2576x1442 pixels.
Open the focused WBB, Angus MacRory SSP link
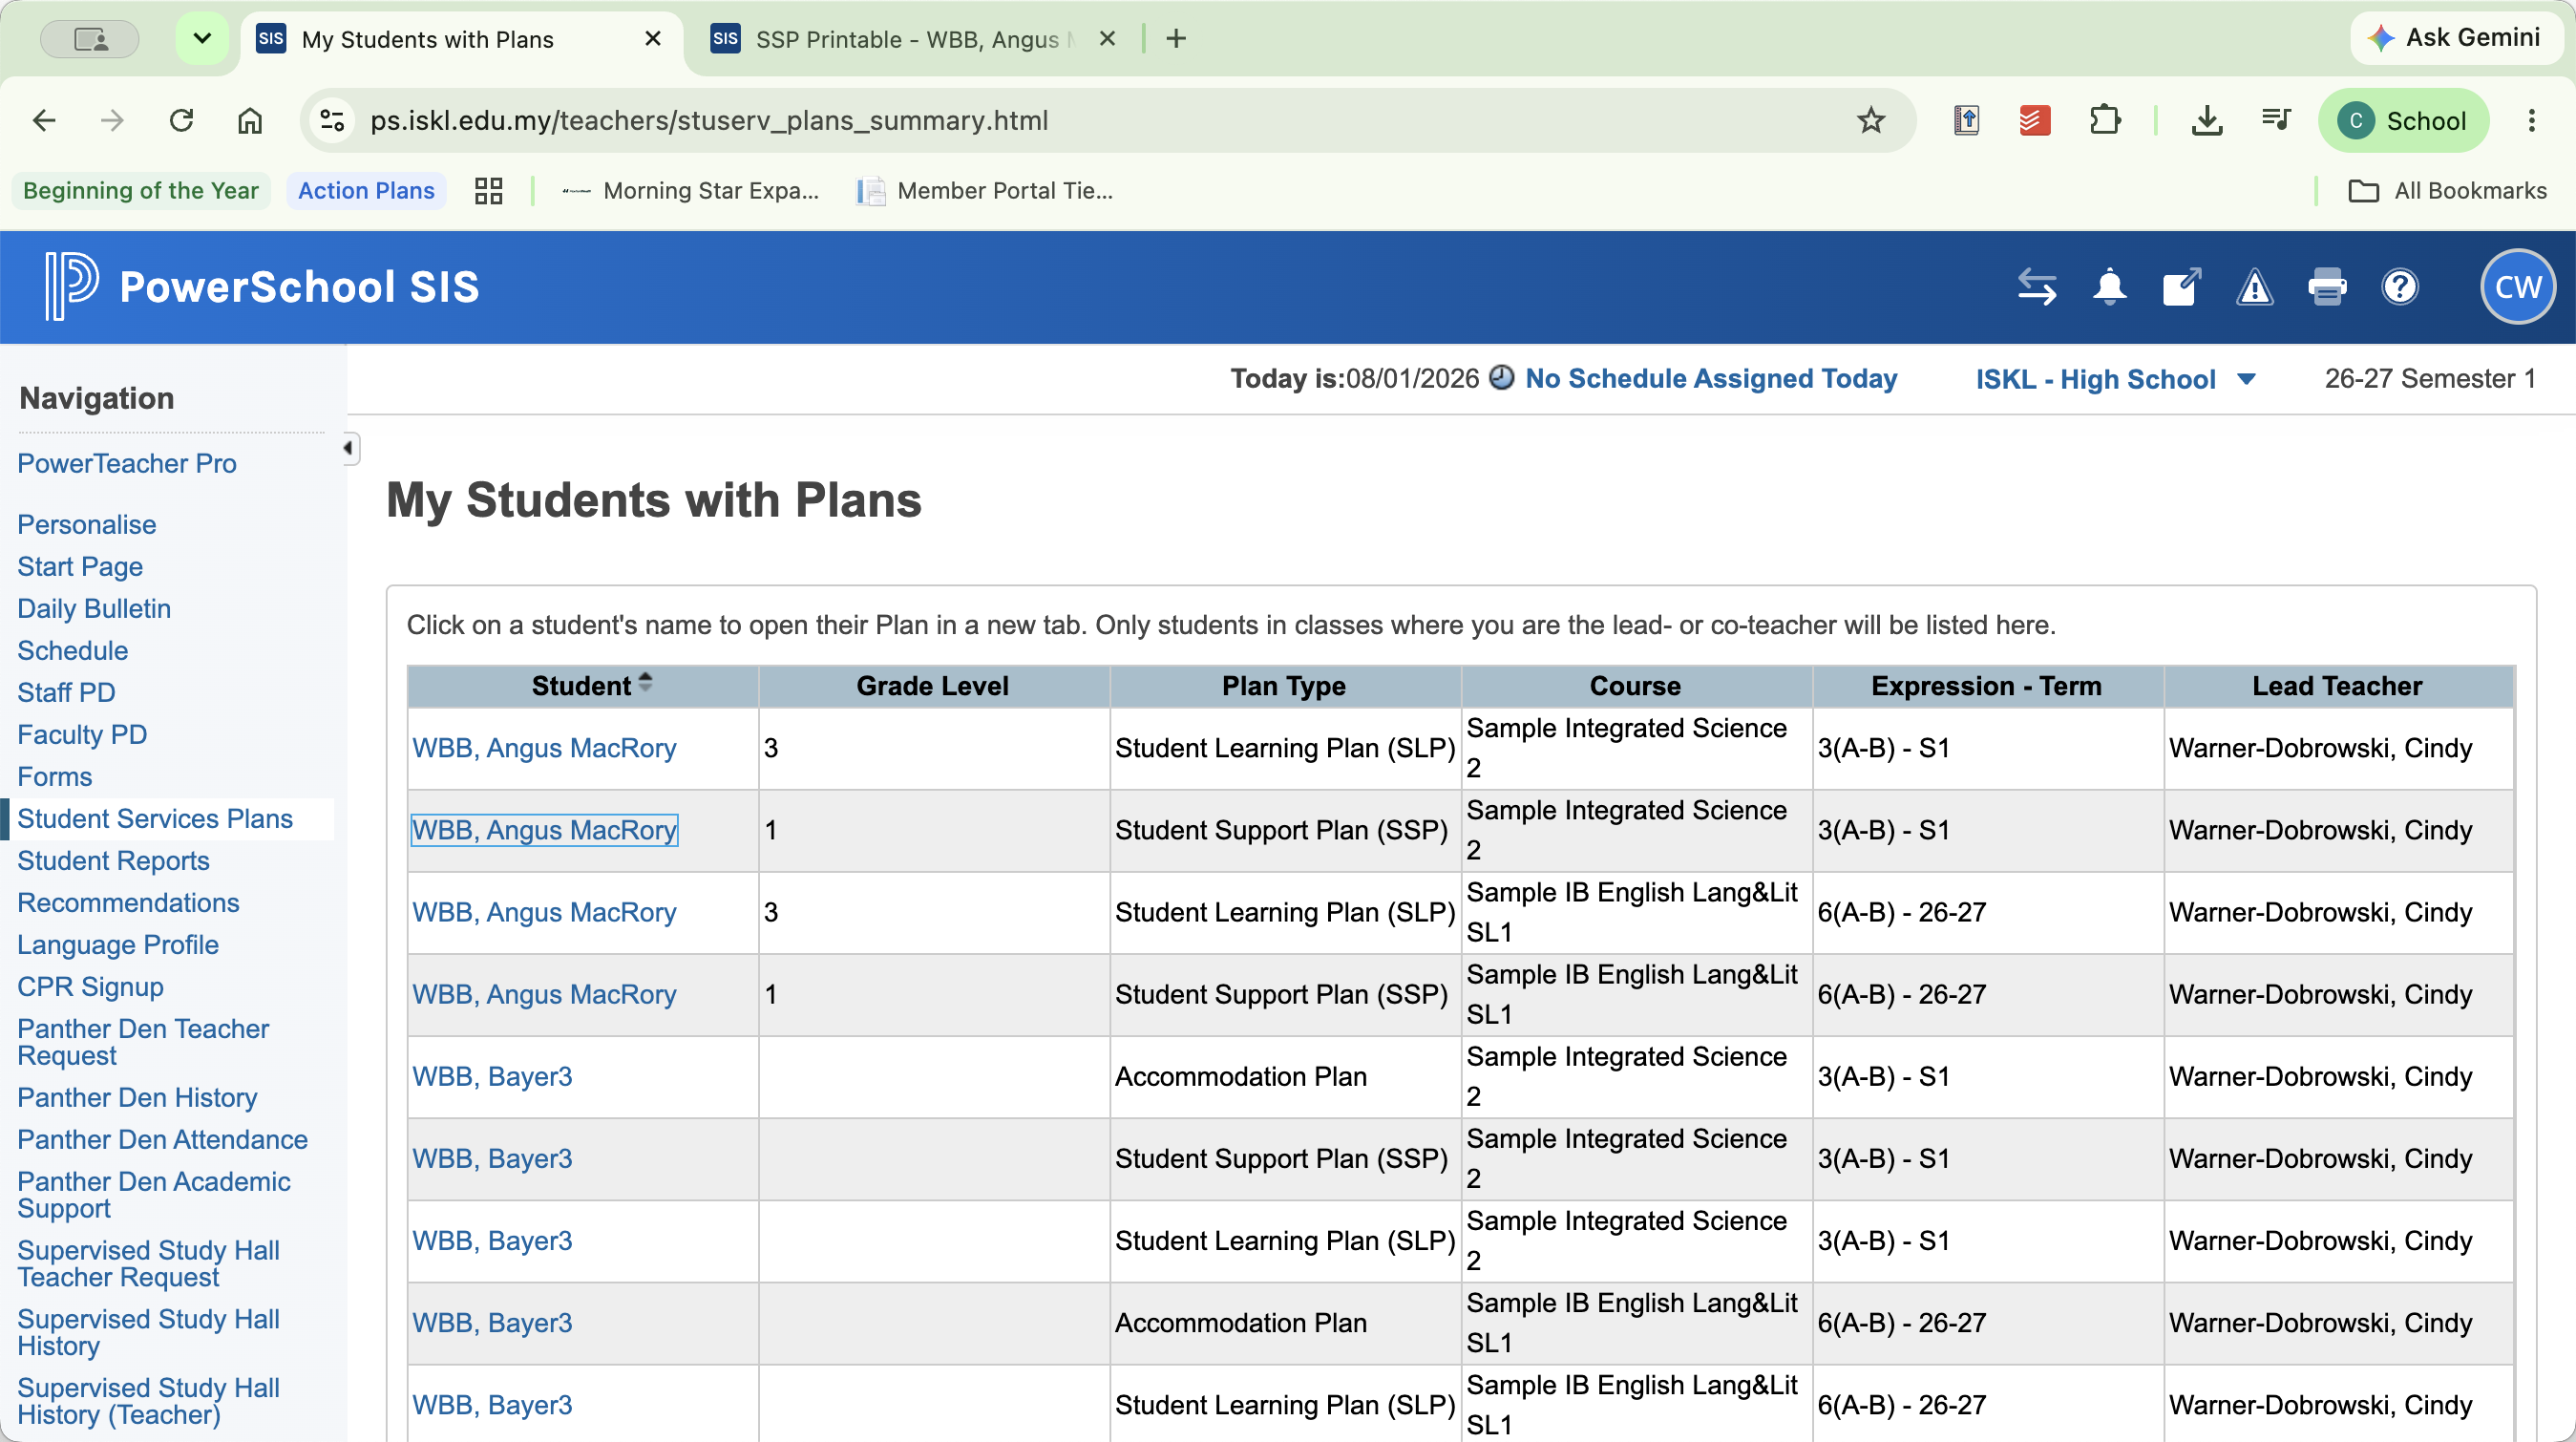[x=544, y=830]
